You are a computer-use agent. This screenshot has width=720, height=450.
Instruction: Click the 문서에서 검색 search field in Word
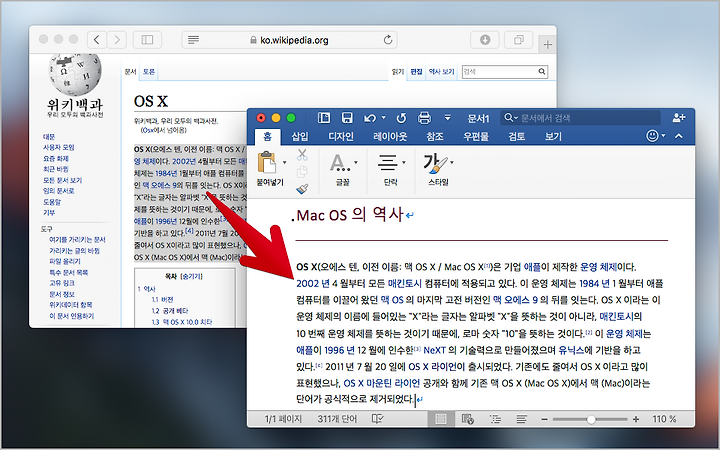point(581,118)
